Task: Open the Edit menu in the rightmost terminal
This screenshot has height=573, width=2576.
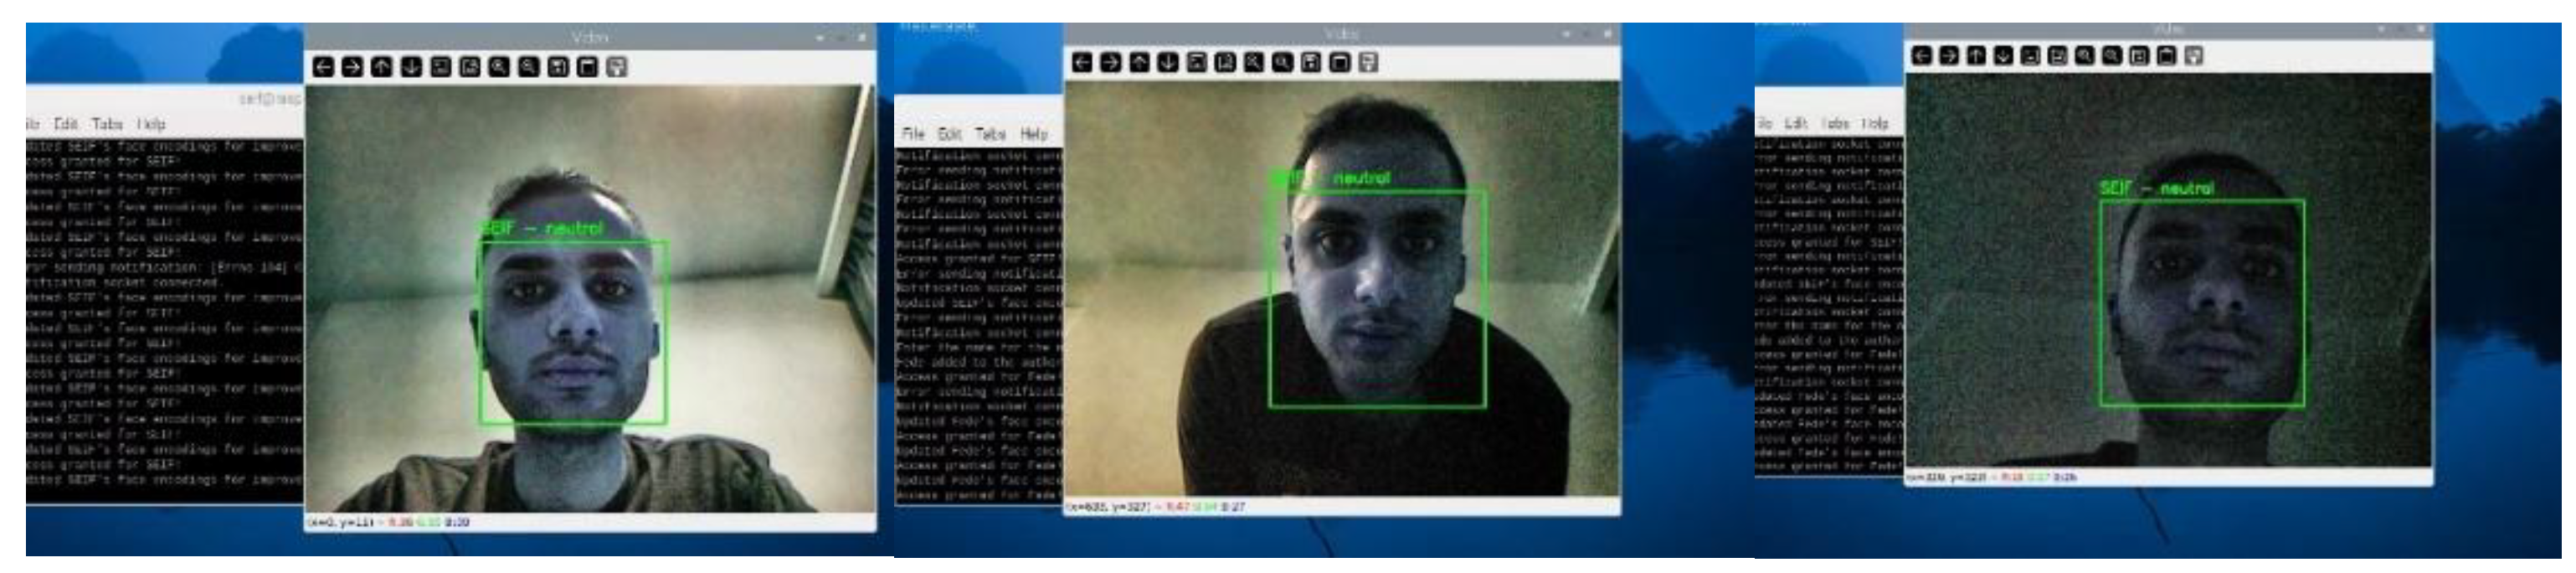Action: (1796, 123)
